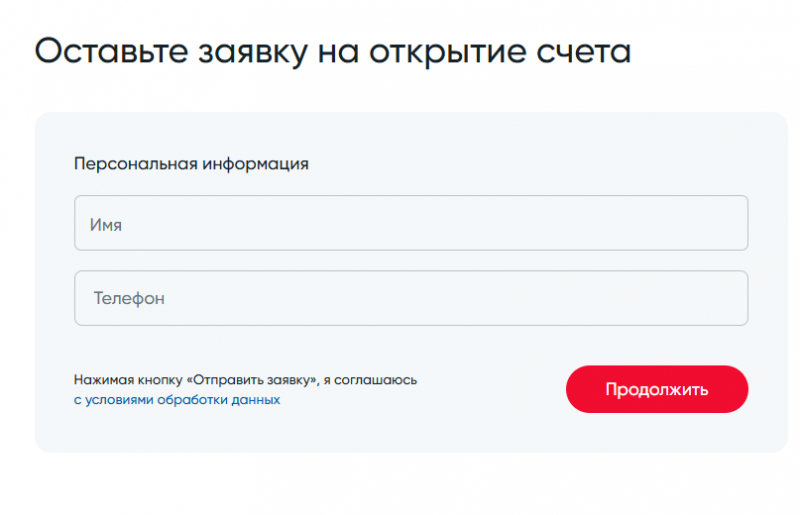Select the phone number entry box
The height and width of the screenshot is (515, 800).
[411, 298]
